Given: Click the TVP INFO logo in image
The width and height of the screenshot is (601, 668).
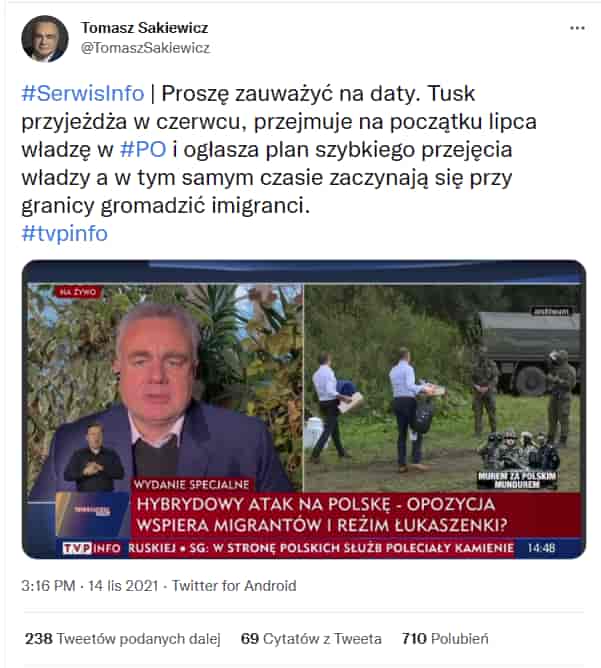Looking at the screenshot, I should (x=92, y=548).
